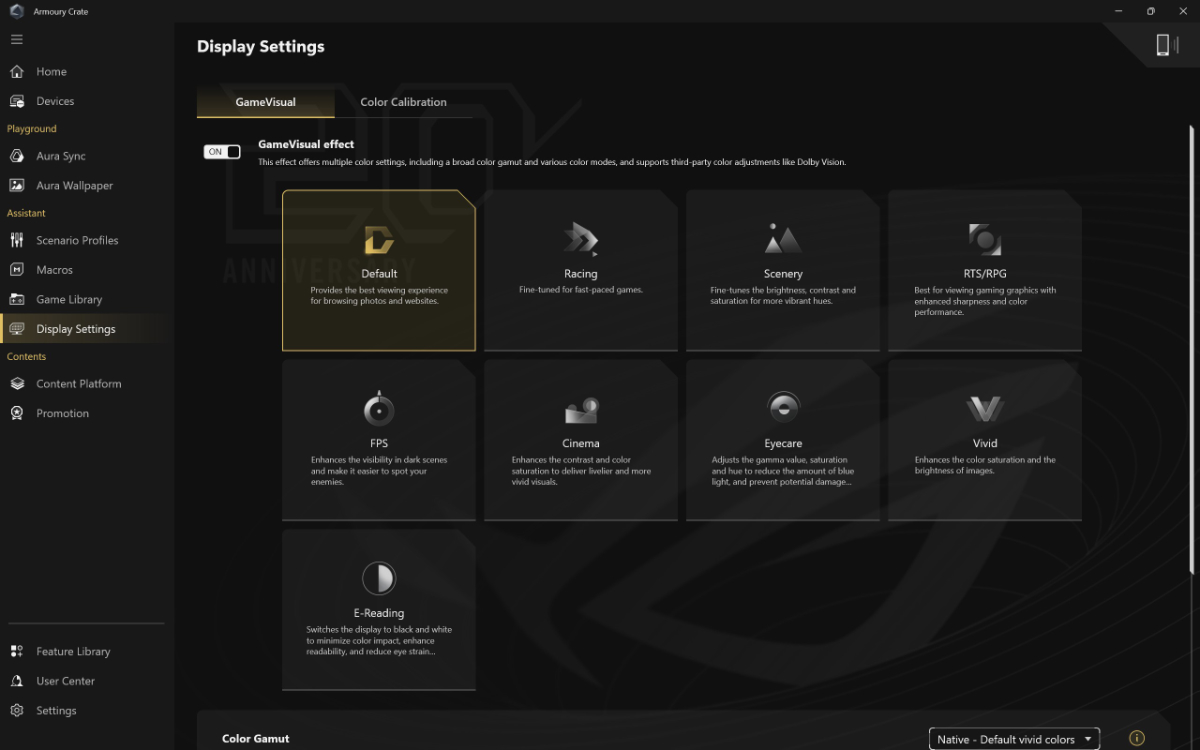Open the Color Gamut Native dropdown
The width and height of the screenshot is (1200, 750).
point(1014,739)
